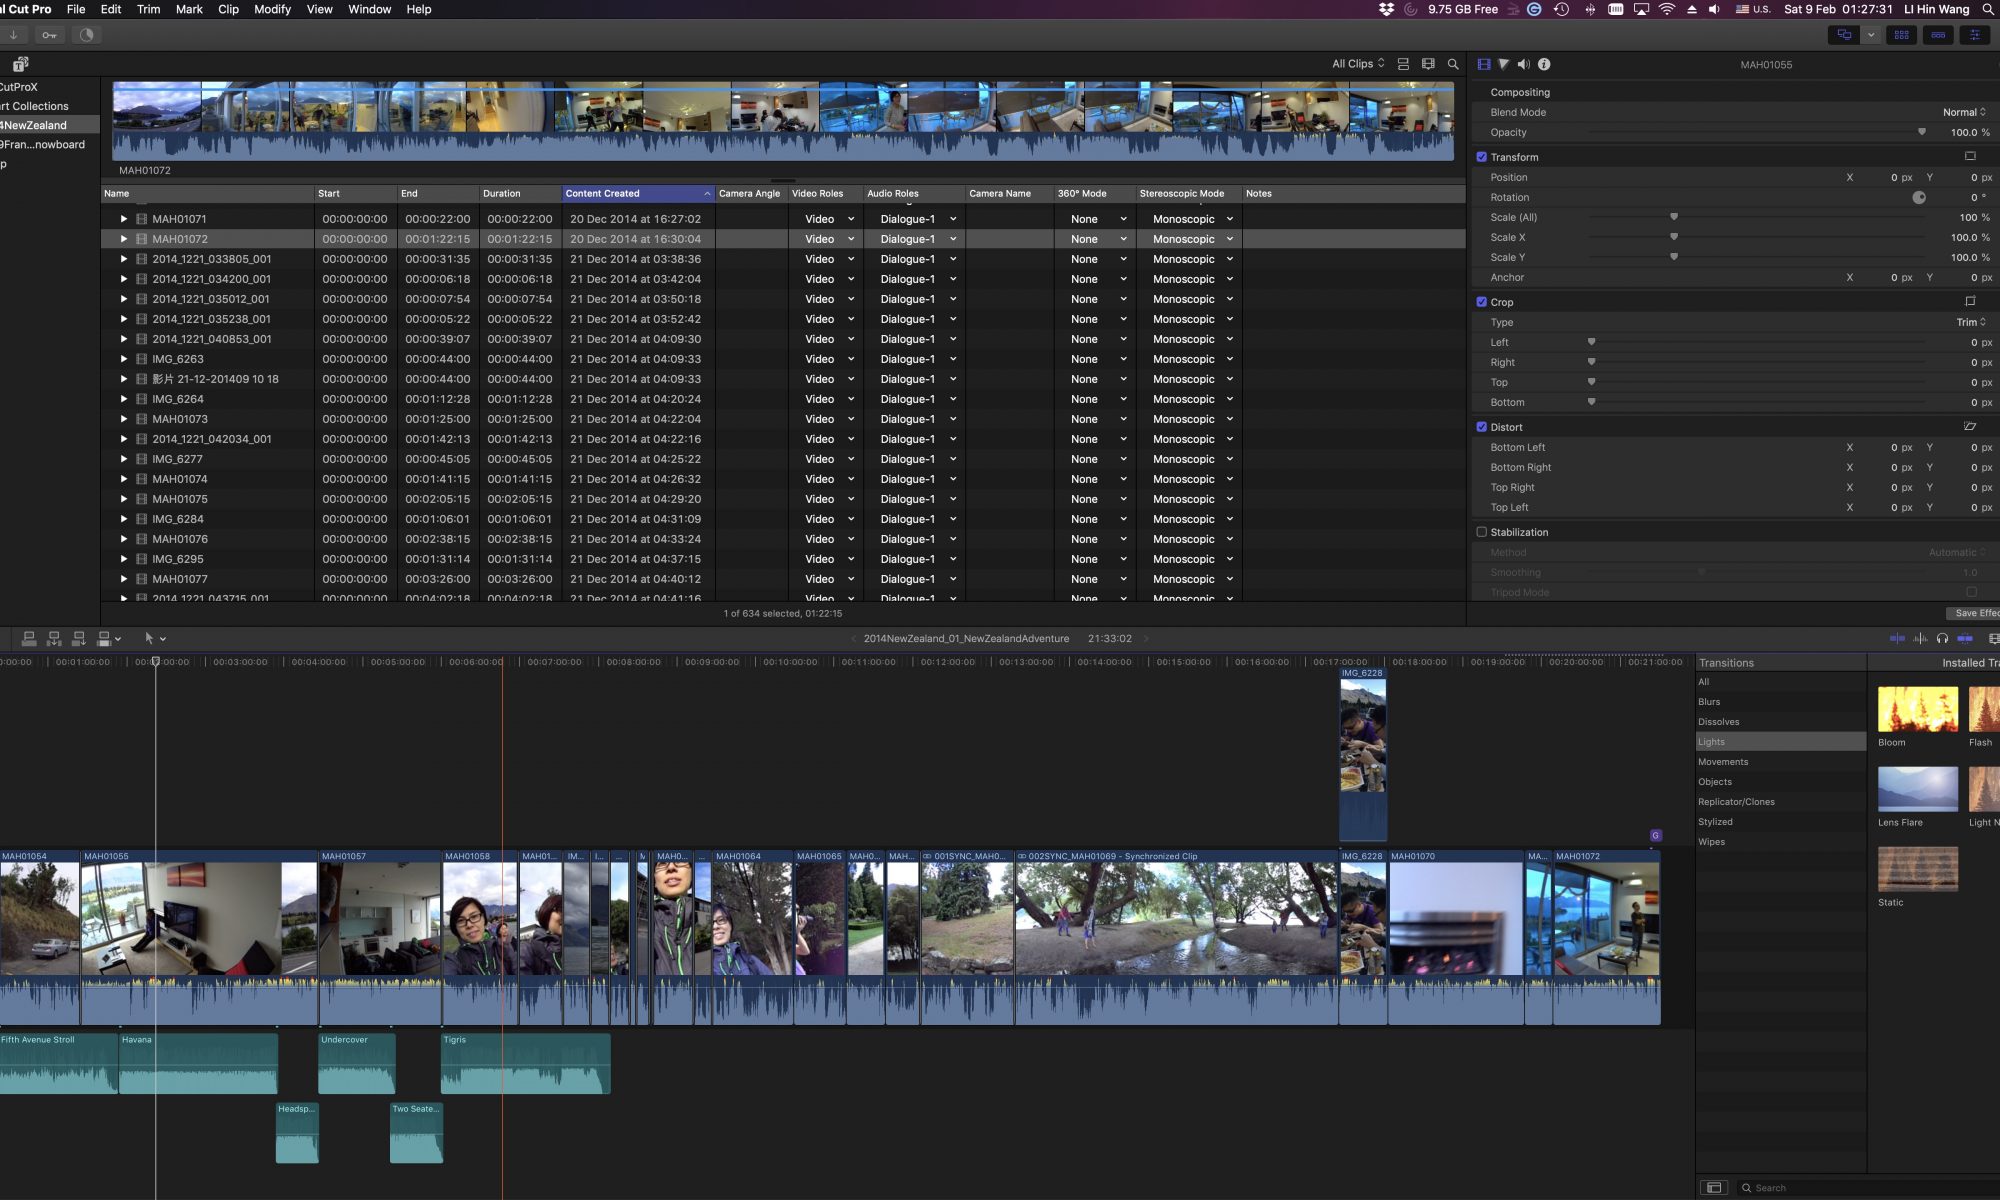
Task: Open the Mark menu
Action: 189,9
